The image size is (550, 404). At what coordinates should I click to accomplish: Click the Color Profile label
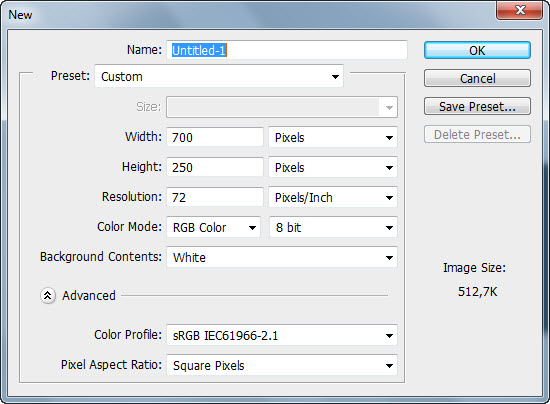[x=128, y=335]
